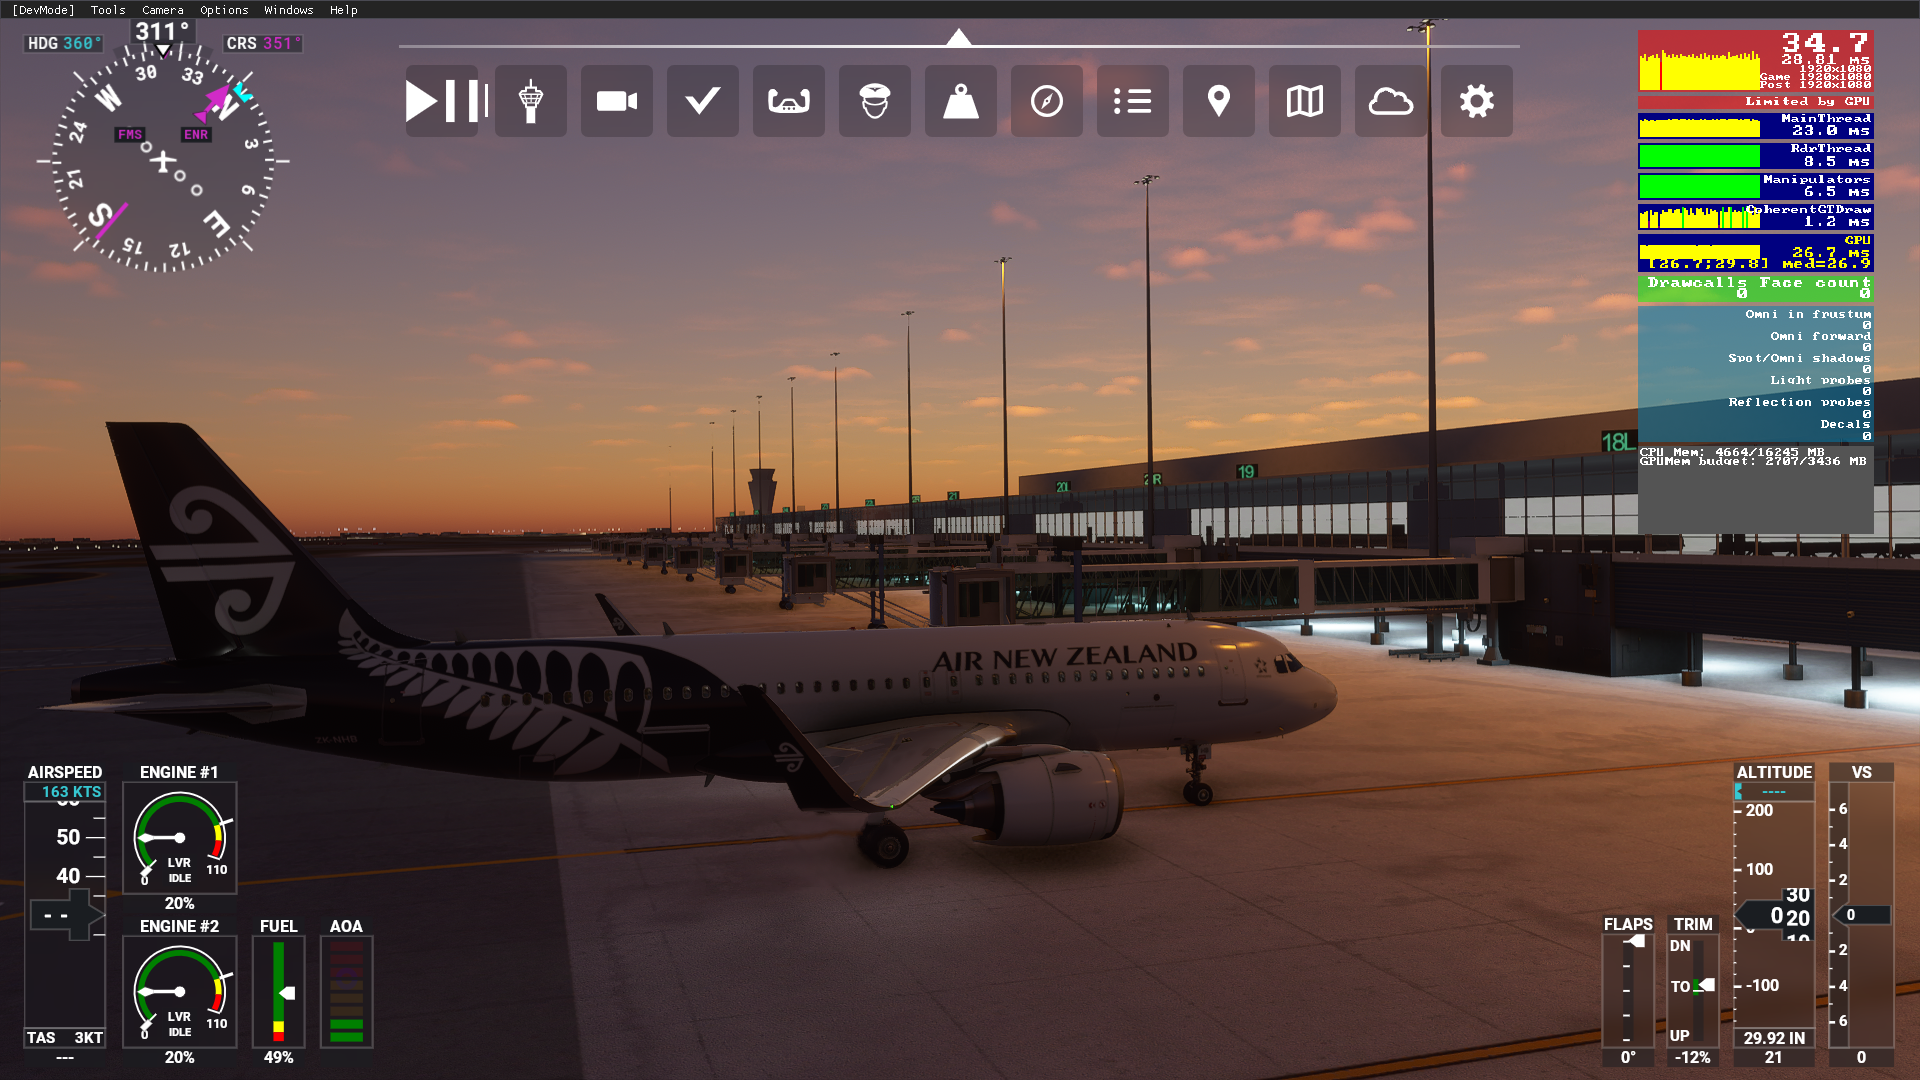Open the DevMode menu
Image resolution: width=1920 pixels, height=1080 pixels.
[43, 10]
